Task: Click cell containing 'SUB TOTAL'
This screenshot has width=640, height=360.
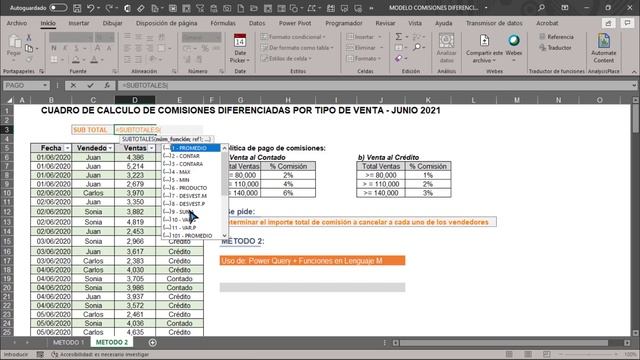Action: pyautogui.click(x=93, y=130)
